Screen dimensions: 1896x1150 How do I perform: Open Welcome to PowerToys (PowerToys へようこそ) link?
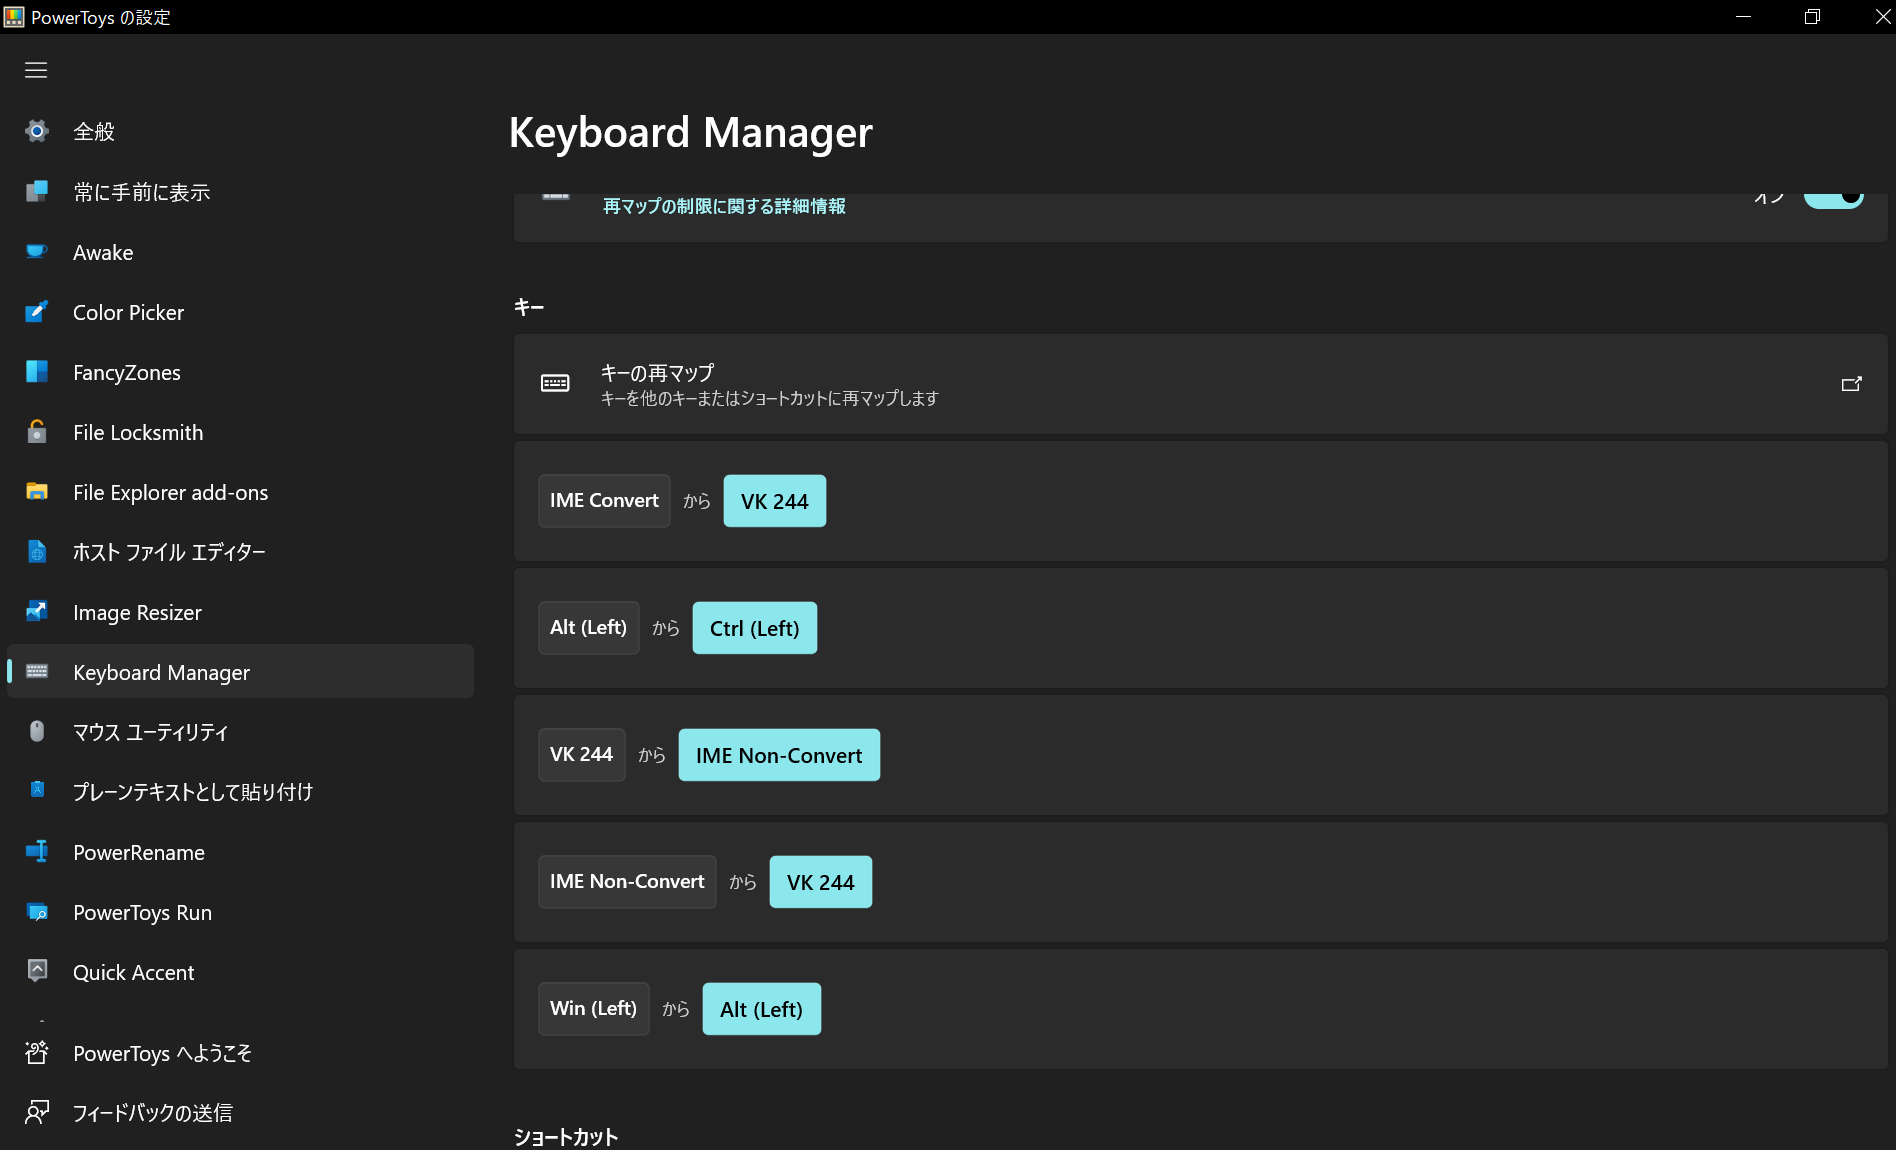pos(240,1053)
